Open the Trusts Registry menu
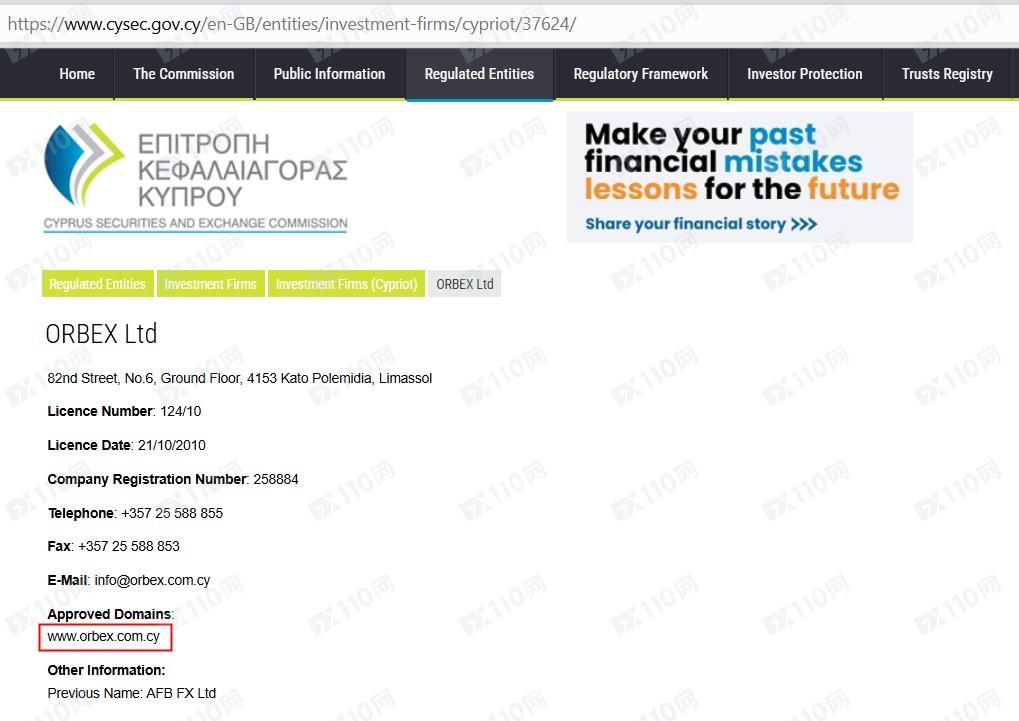 947,74
